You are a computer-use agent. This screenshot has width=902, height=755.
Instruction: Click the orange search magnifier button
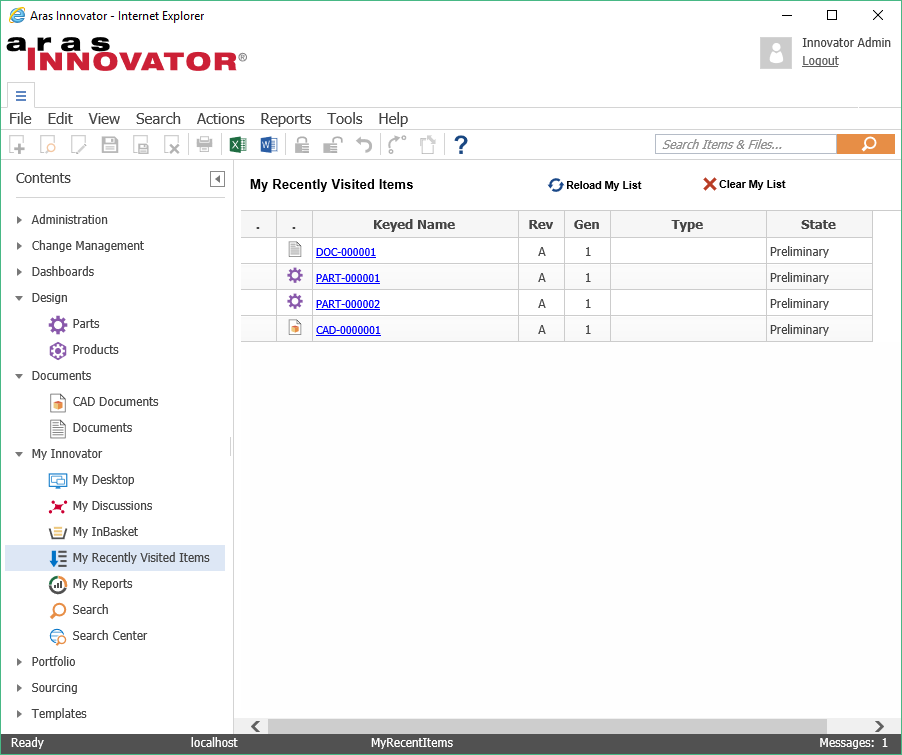point(866,144)
